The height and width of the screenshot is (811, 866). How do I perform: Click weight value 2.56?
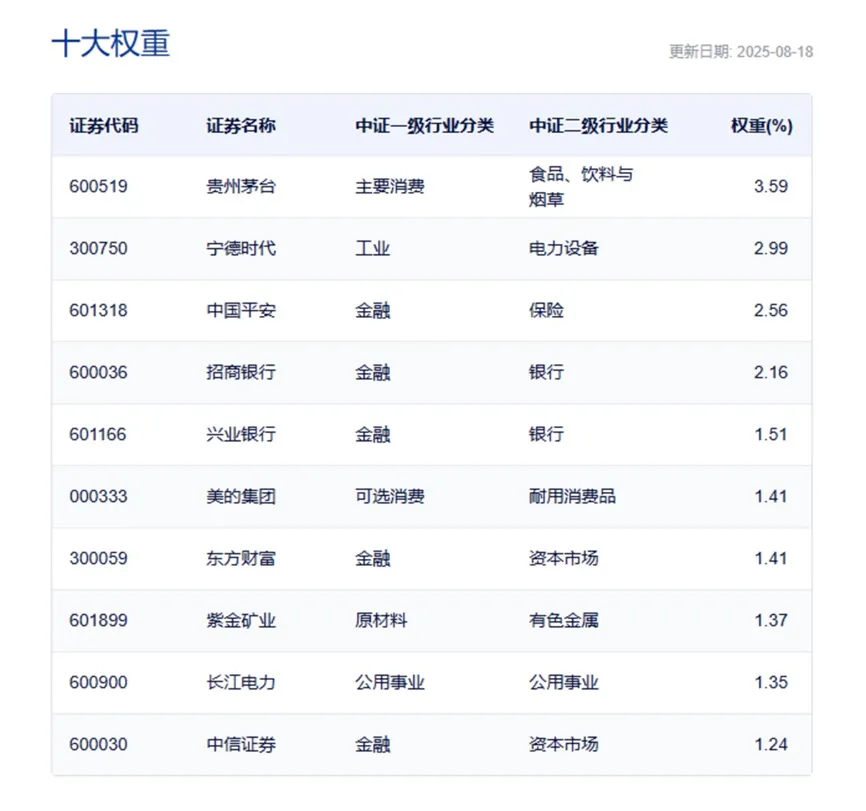[771, 310]
